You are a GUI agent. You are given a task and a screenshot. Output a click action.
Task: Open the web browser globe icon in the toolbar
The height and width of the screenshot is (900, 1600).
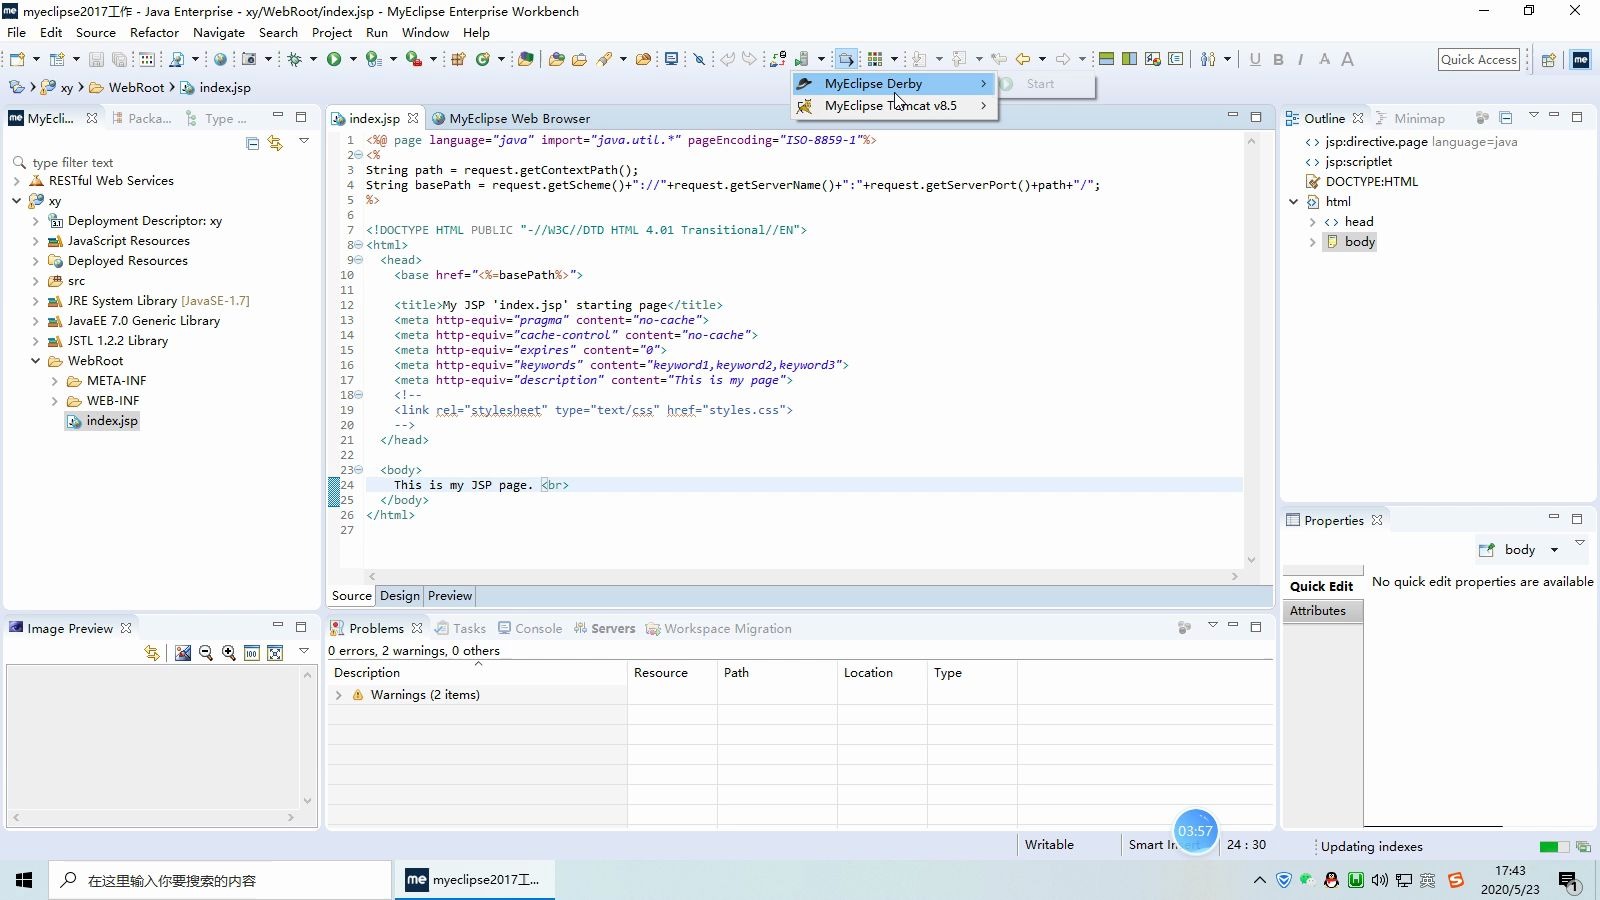(220, 59)
